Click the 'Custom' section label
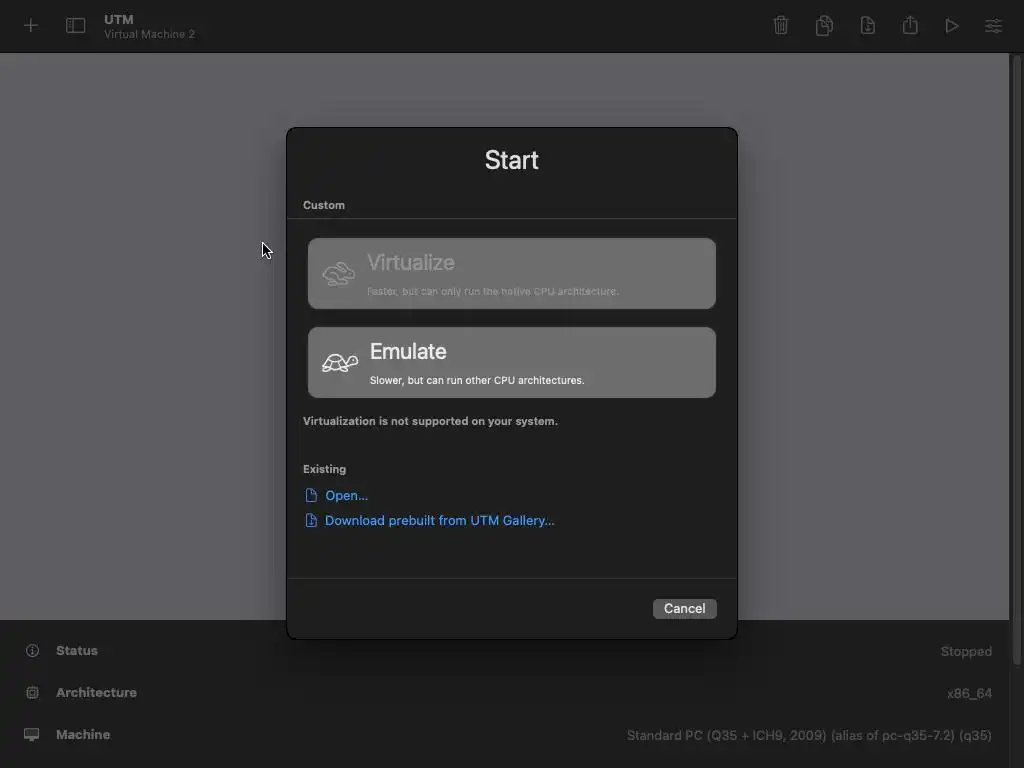 pyautogui.click(x=324, y=205)
